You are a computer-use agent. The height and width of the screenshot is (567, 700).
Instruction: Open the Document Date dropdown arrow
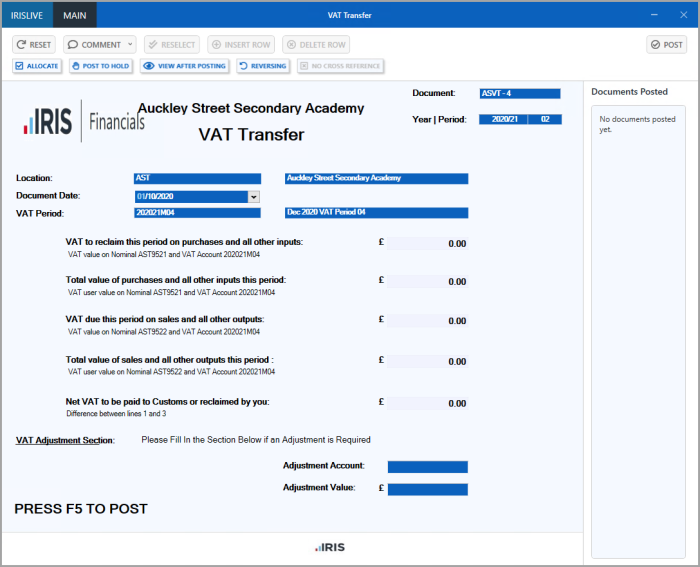point(254,197)
